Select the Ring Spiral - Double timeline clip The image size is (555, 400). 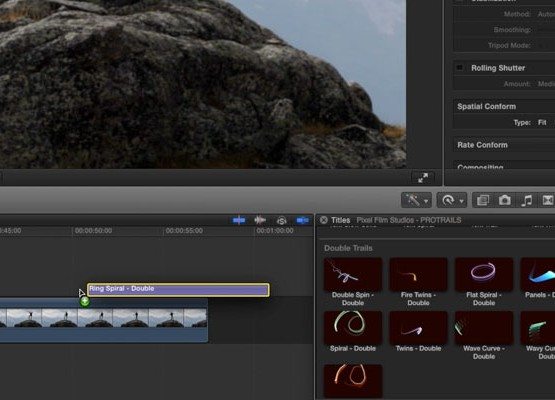click(178, 290)
